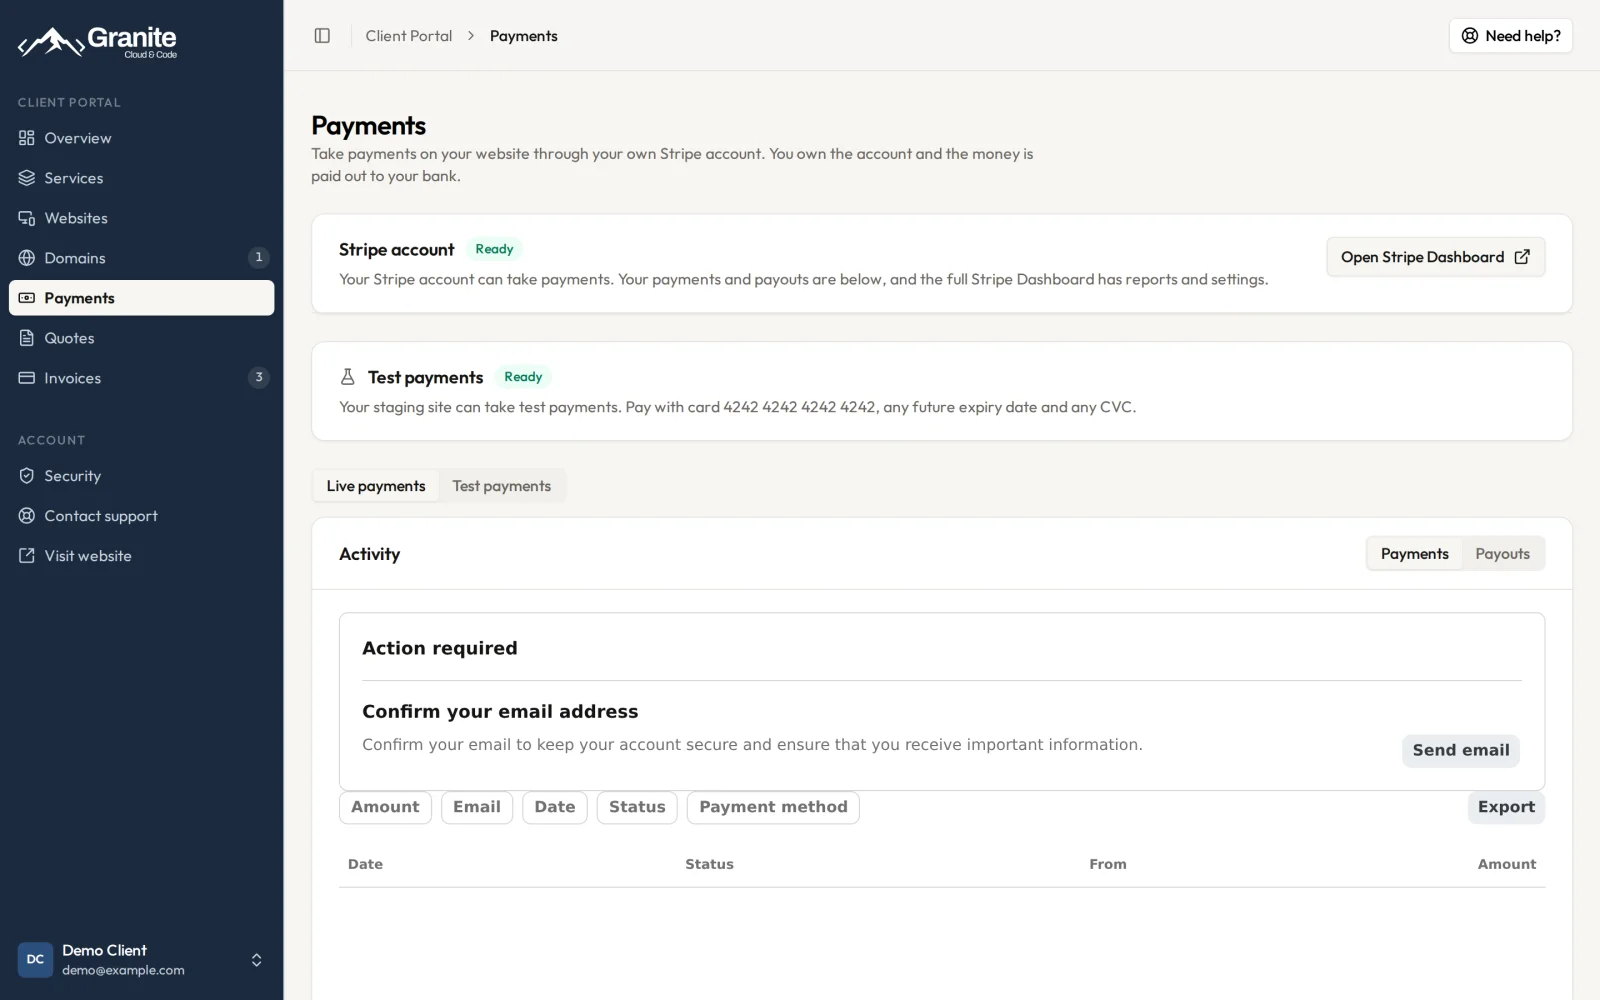The height and width of the screenshot is (1000, 1600).
Task: Click the Ready badge next to Stripe account
Action: pos(494,249)
